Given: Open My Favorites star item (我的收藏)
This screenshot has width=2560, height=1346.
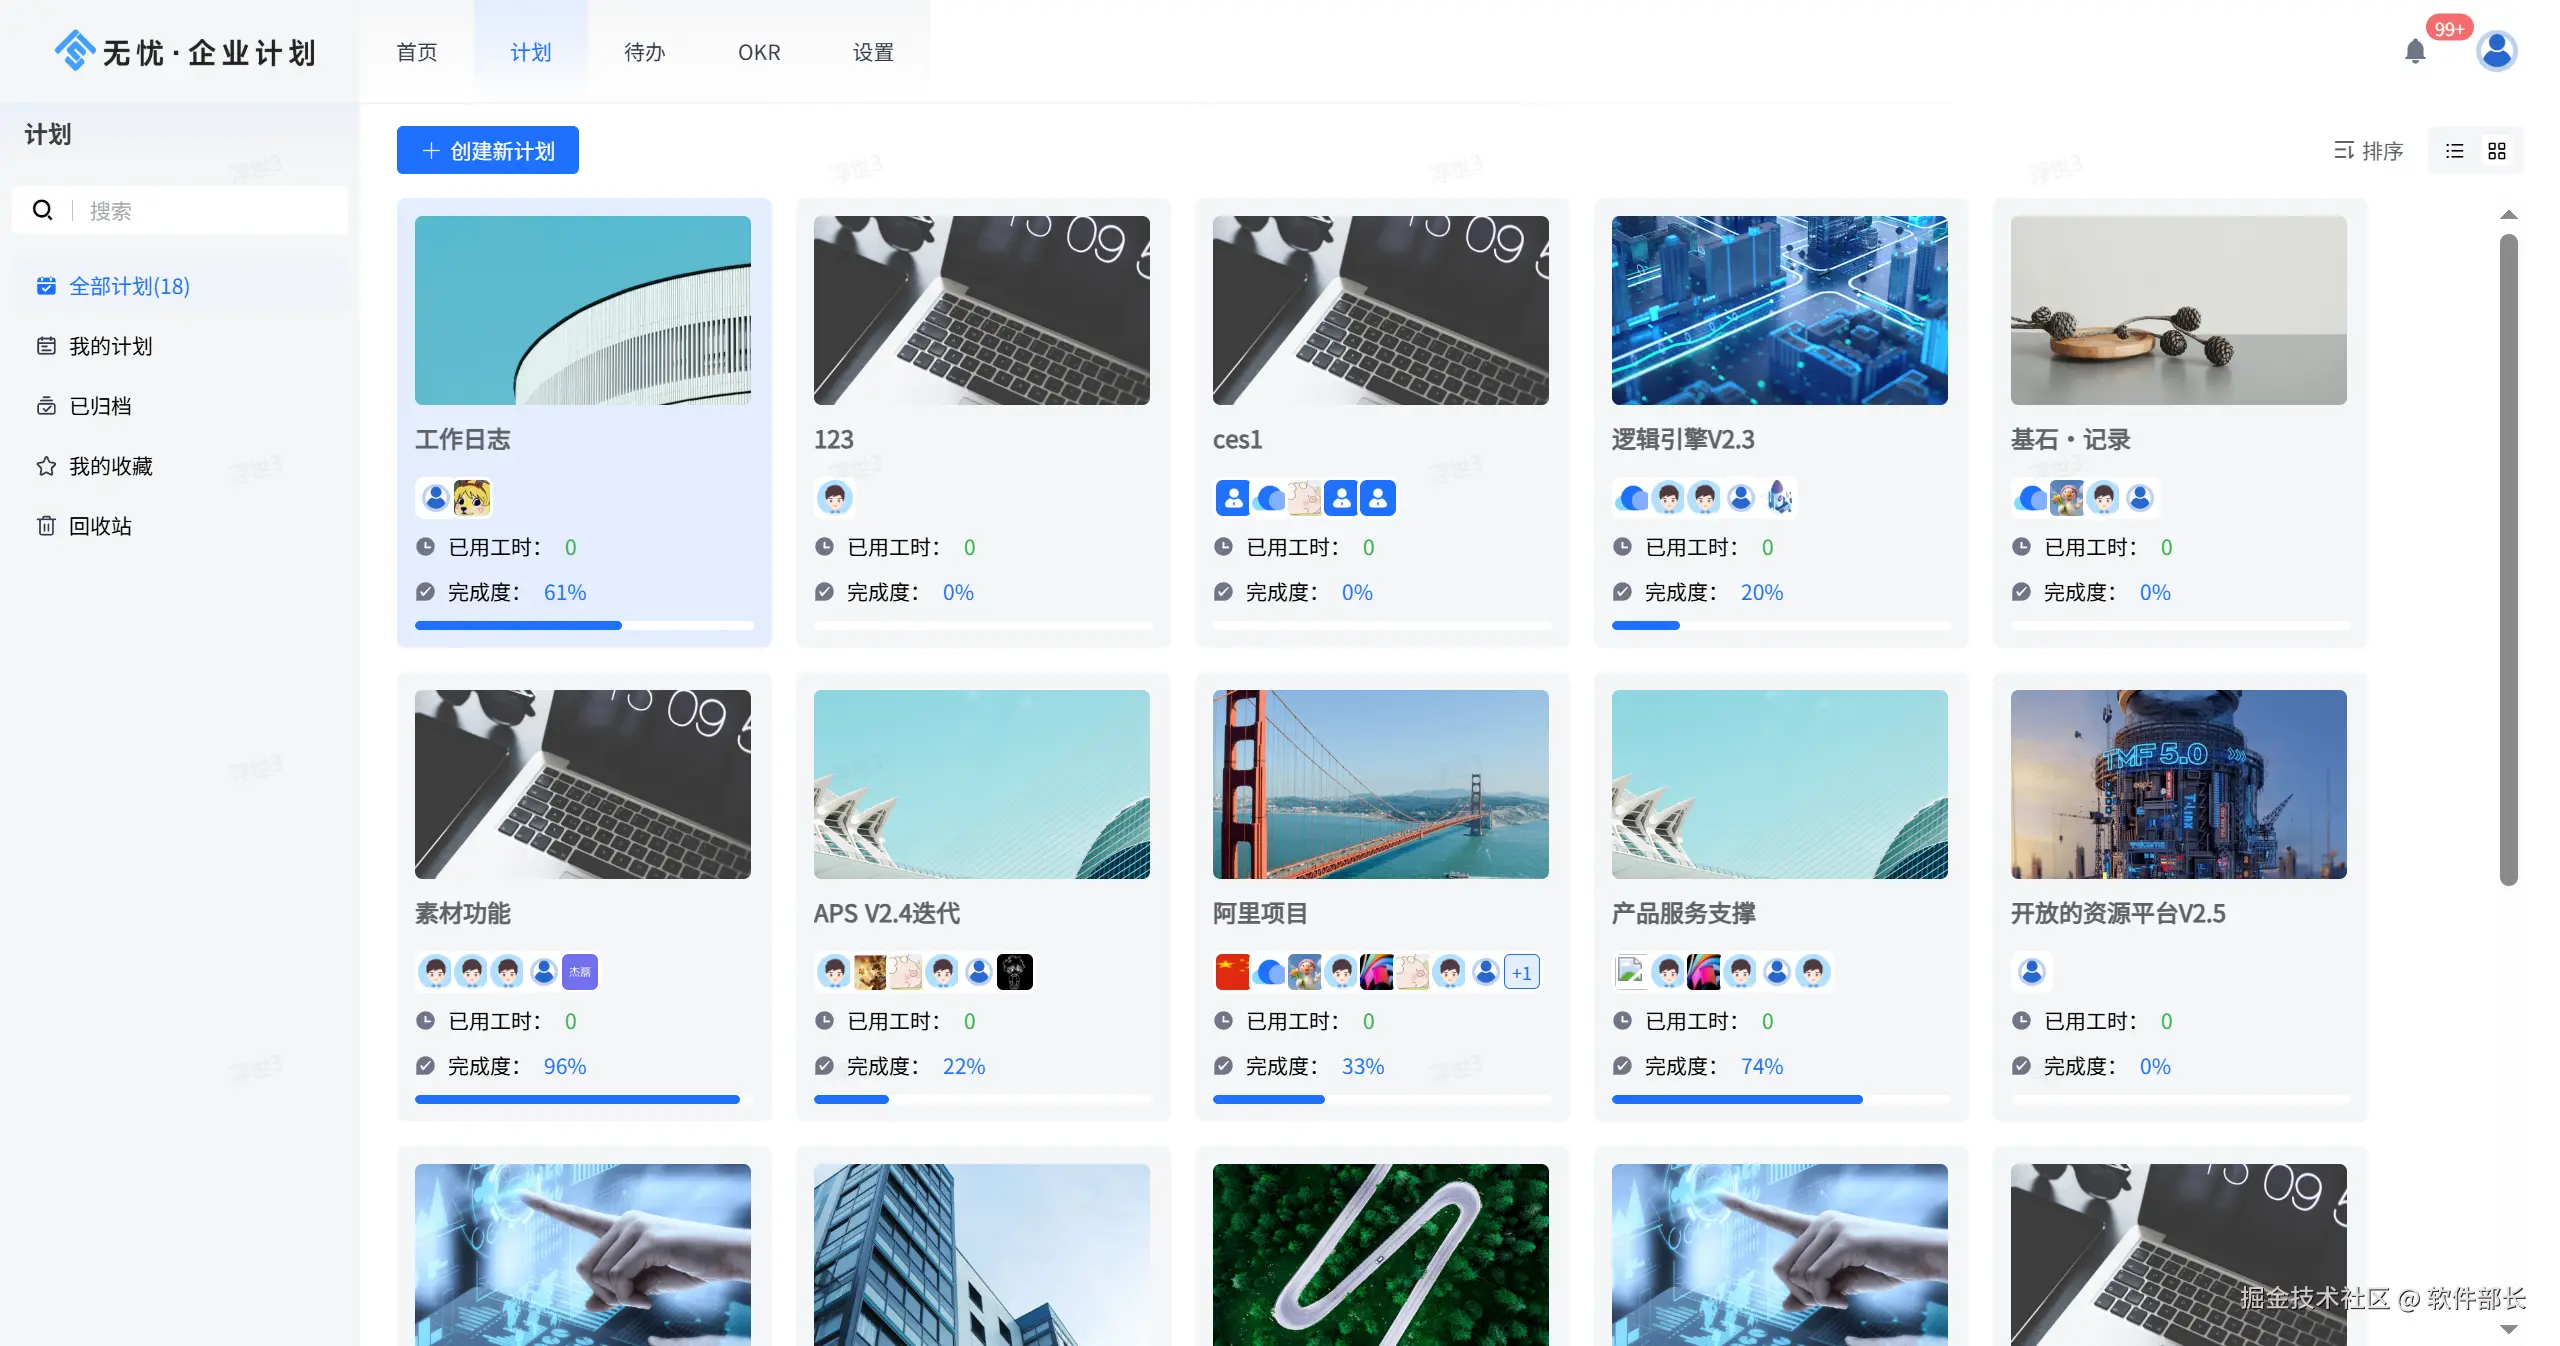Looking at the screenshot, I should click(110, 466).
